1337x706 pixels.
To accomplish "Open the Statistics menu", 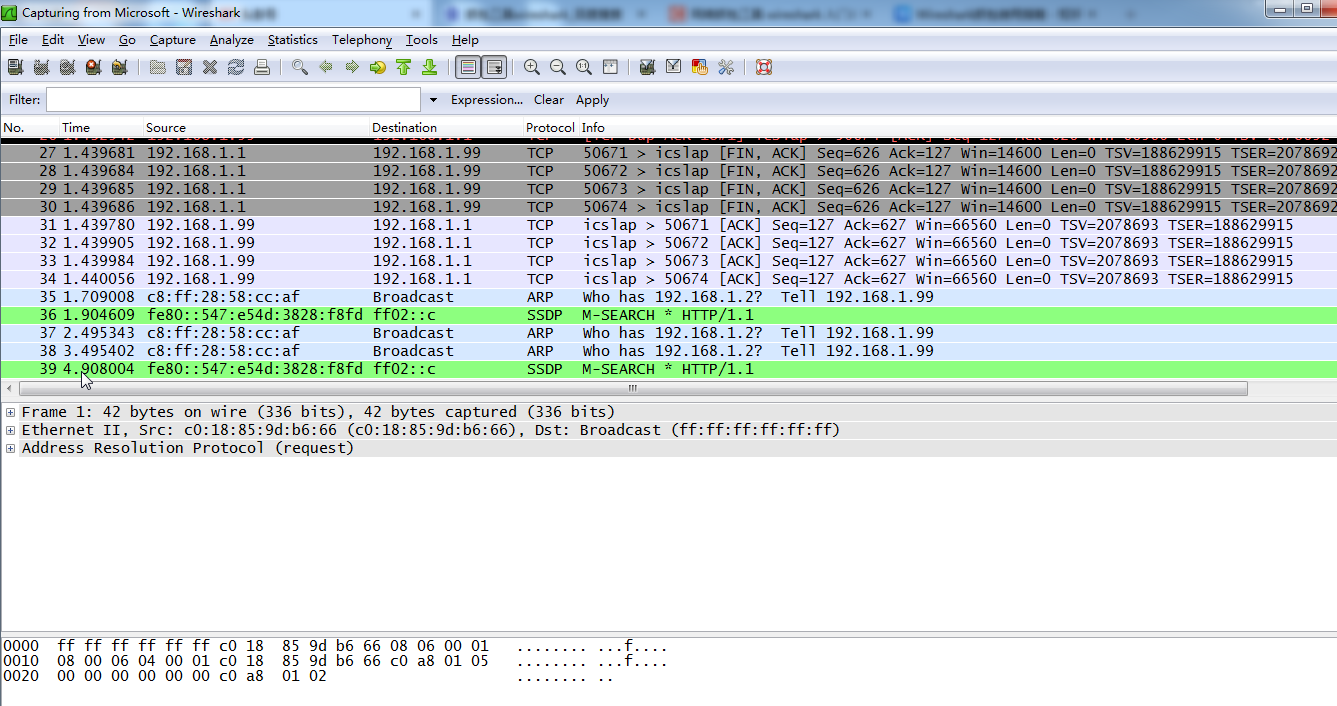I will [293, 40].
